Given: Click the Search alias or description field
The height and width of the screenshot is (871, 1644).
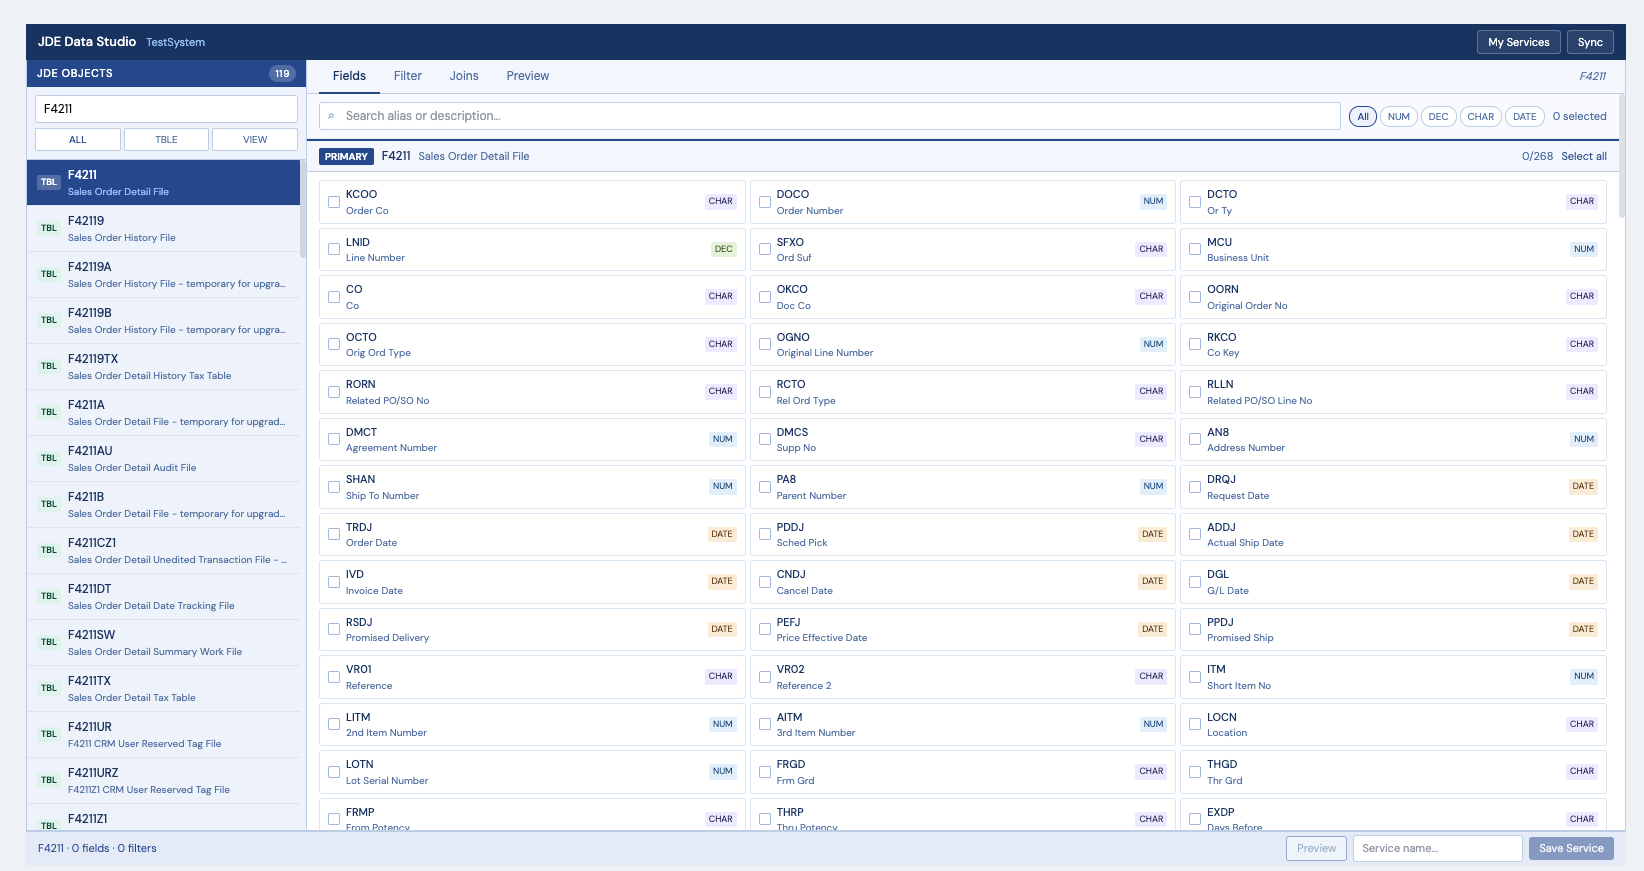Looking at the screenshot, I should click(x=830, y=116).
